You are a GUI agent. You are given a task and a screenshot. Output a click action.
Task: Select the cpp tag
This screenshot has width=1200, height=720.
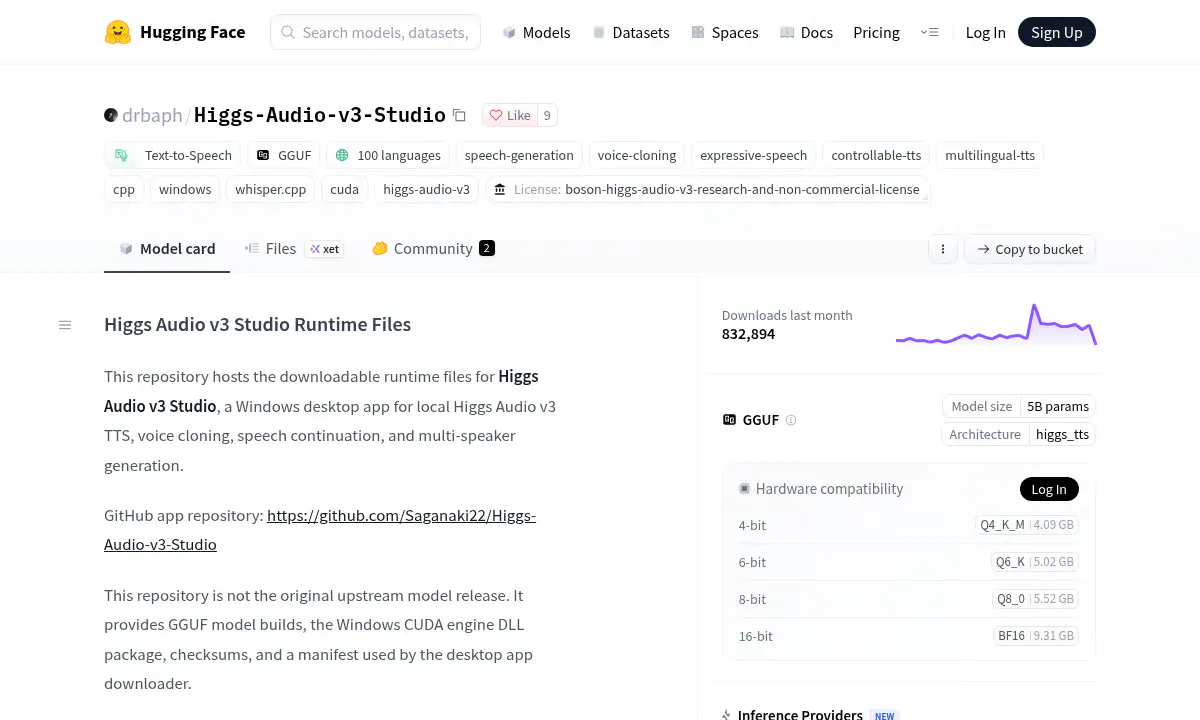pyautogui.click(x=124, y=189)
